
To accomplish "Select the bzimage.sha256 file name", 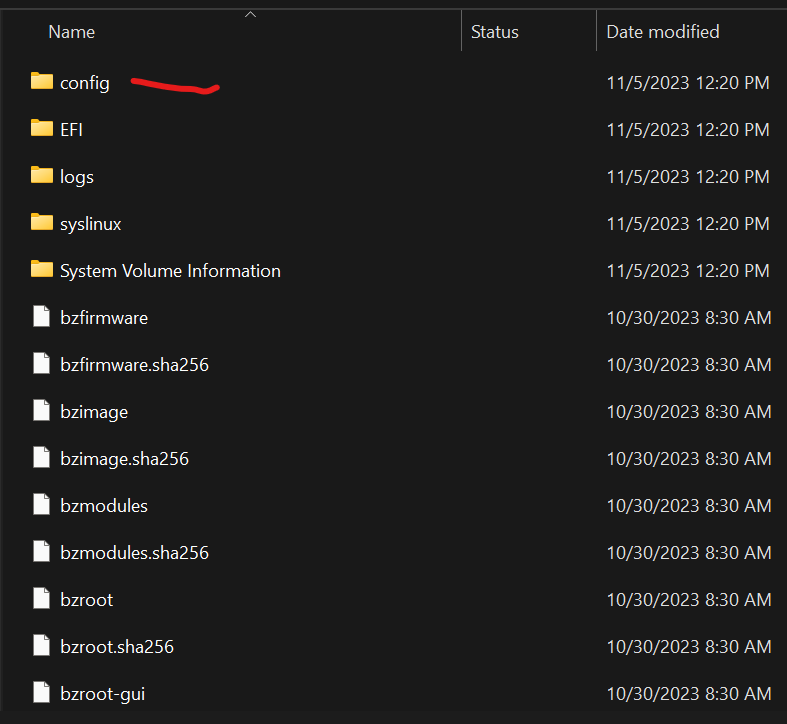I will (124, 459).
